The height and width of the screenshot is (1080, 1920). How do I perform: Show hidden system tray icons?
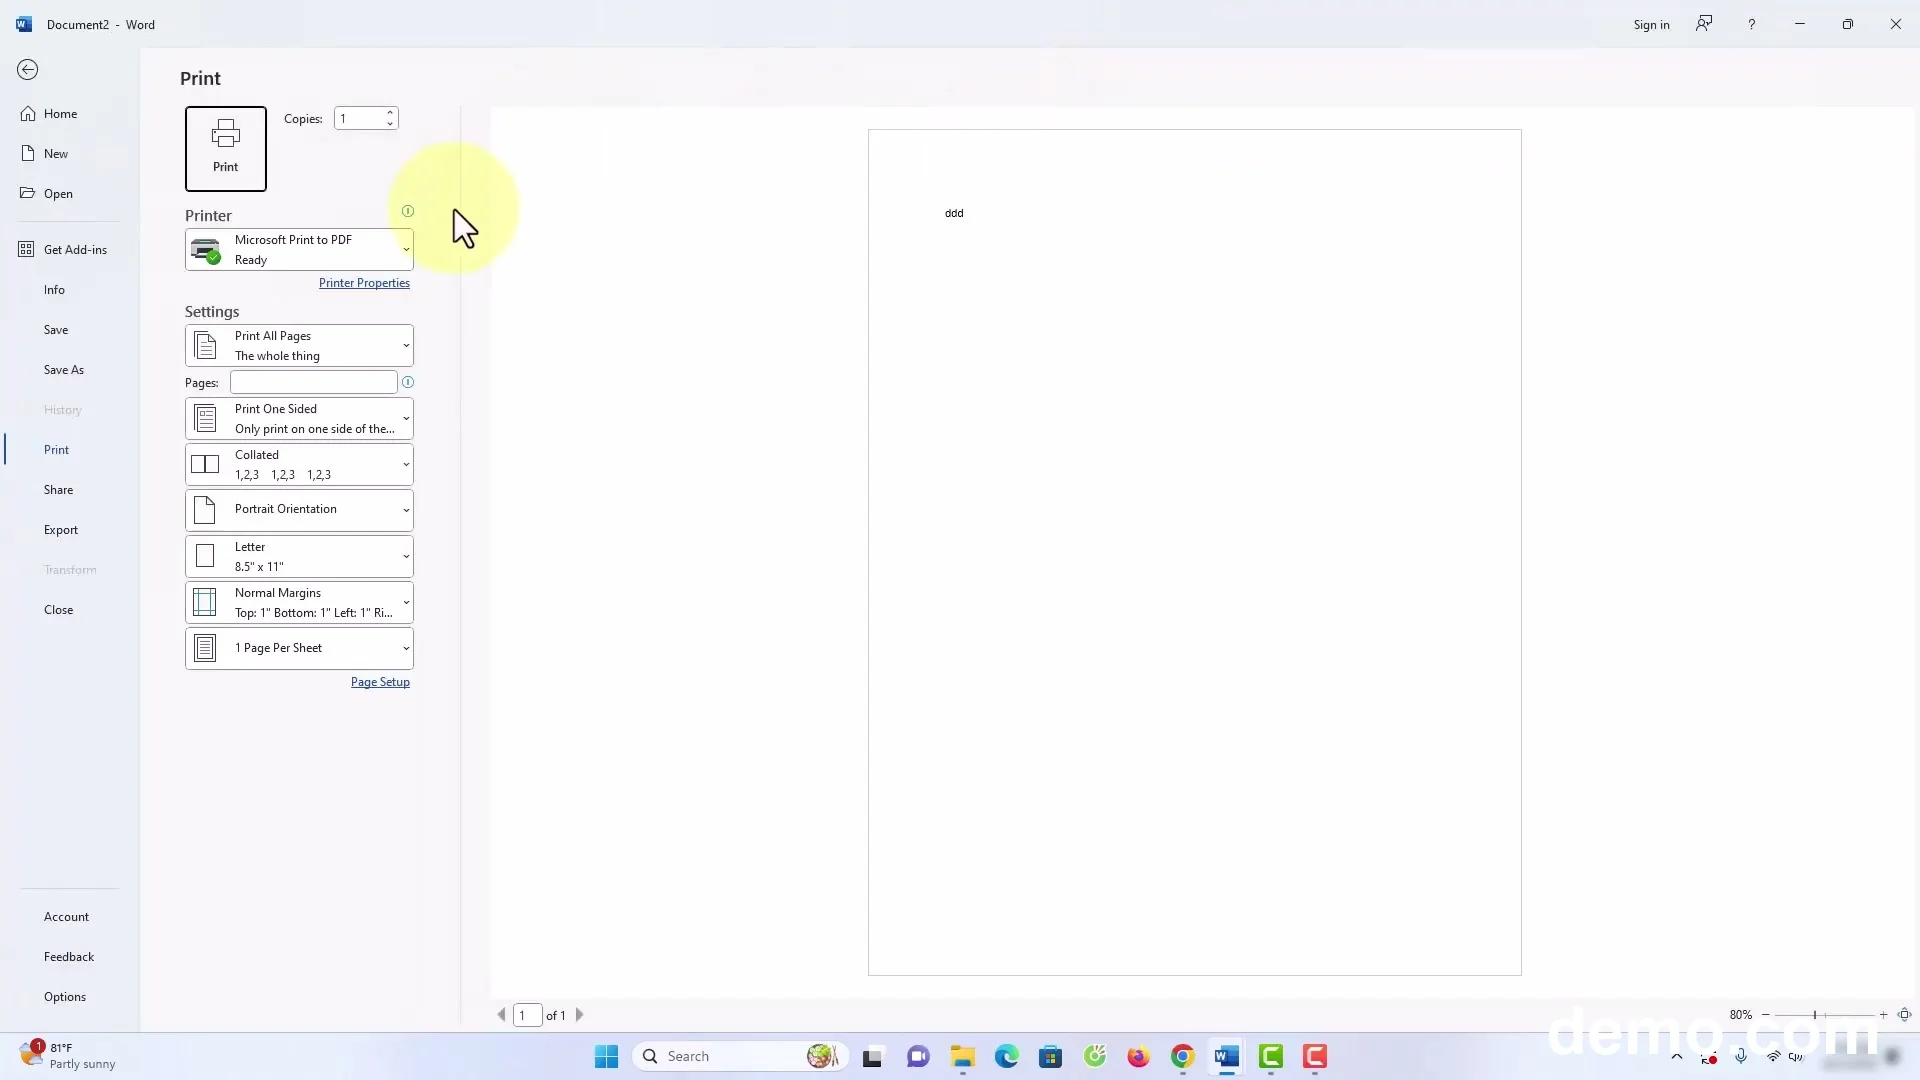pos(1677,1057)
